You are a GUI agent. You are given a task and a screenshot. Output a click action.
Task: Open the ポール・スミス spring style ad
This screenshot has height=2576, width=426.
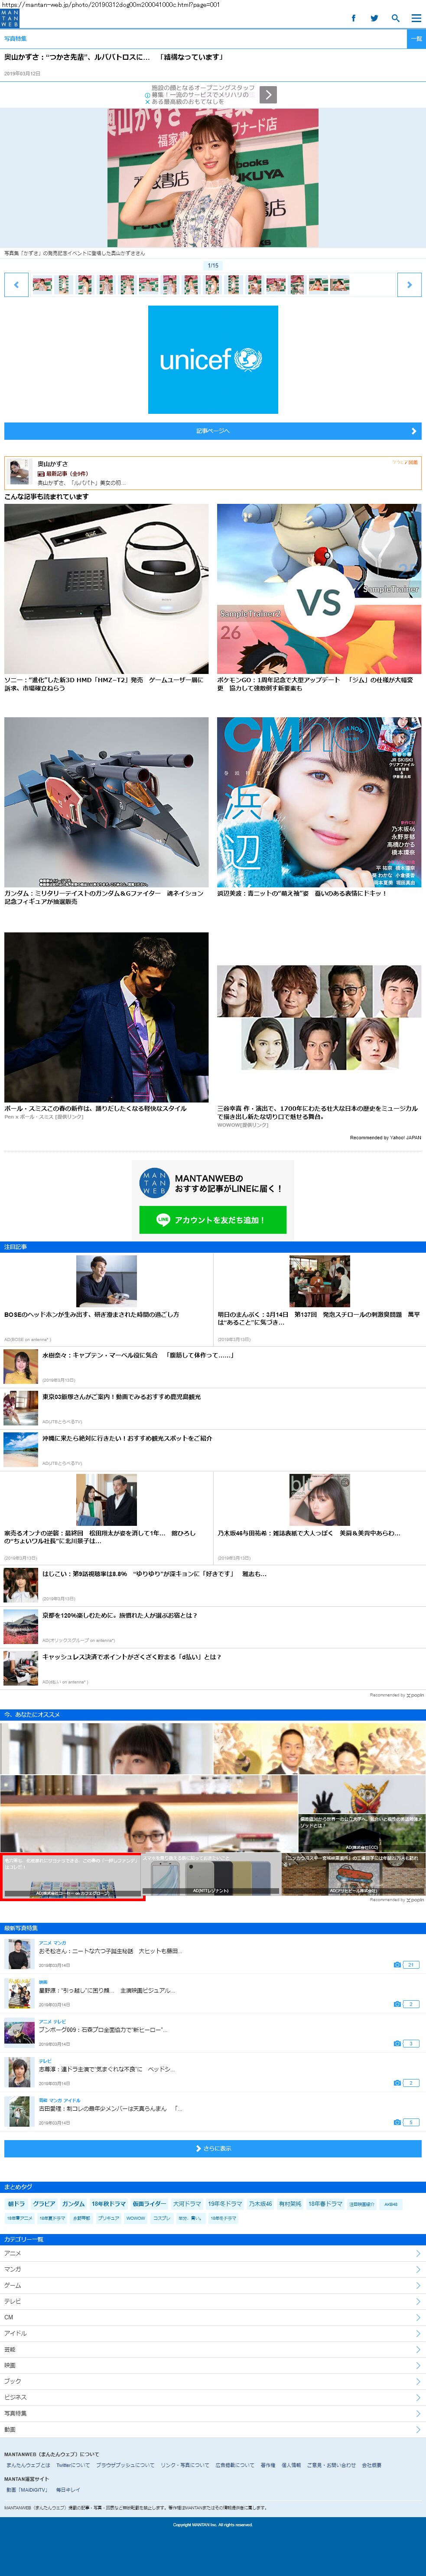click(106, 1017)
